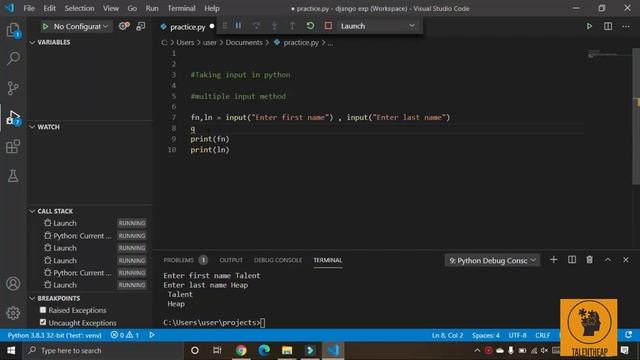Change indentation via Spaces: 4
Screen dimensions: 640x360
pyautogui.click(x=486, y=335)
